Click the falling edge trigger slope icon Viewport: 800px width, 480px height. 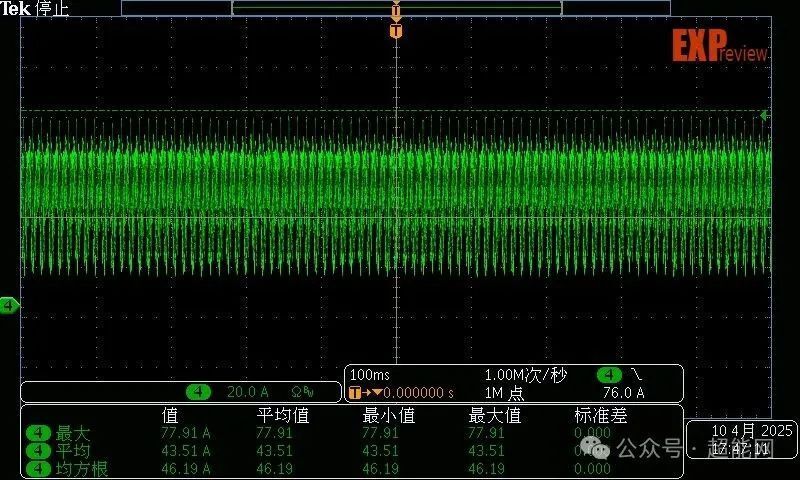click(638, 375)
